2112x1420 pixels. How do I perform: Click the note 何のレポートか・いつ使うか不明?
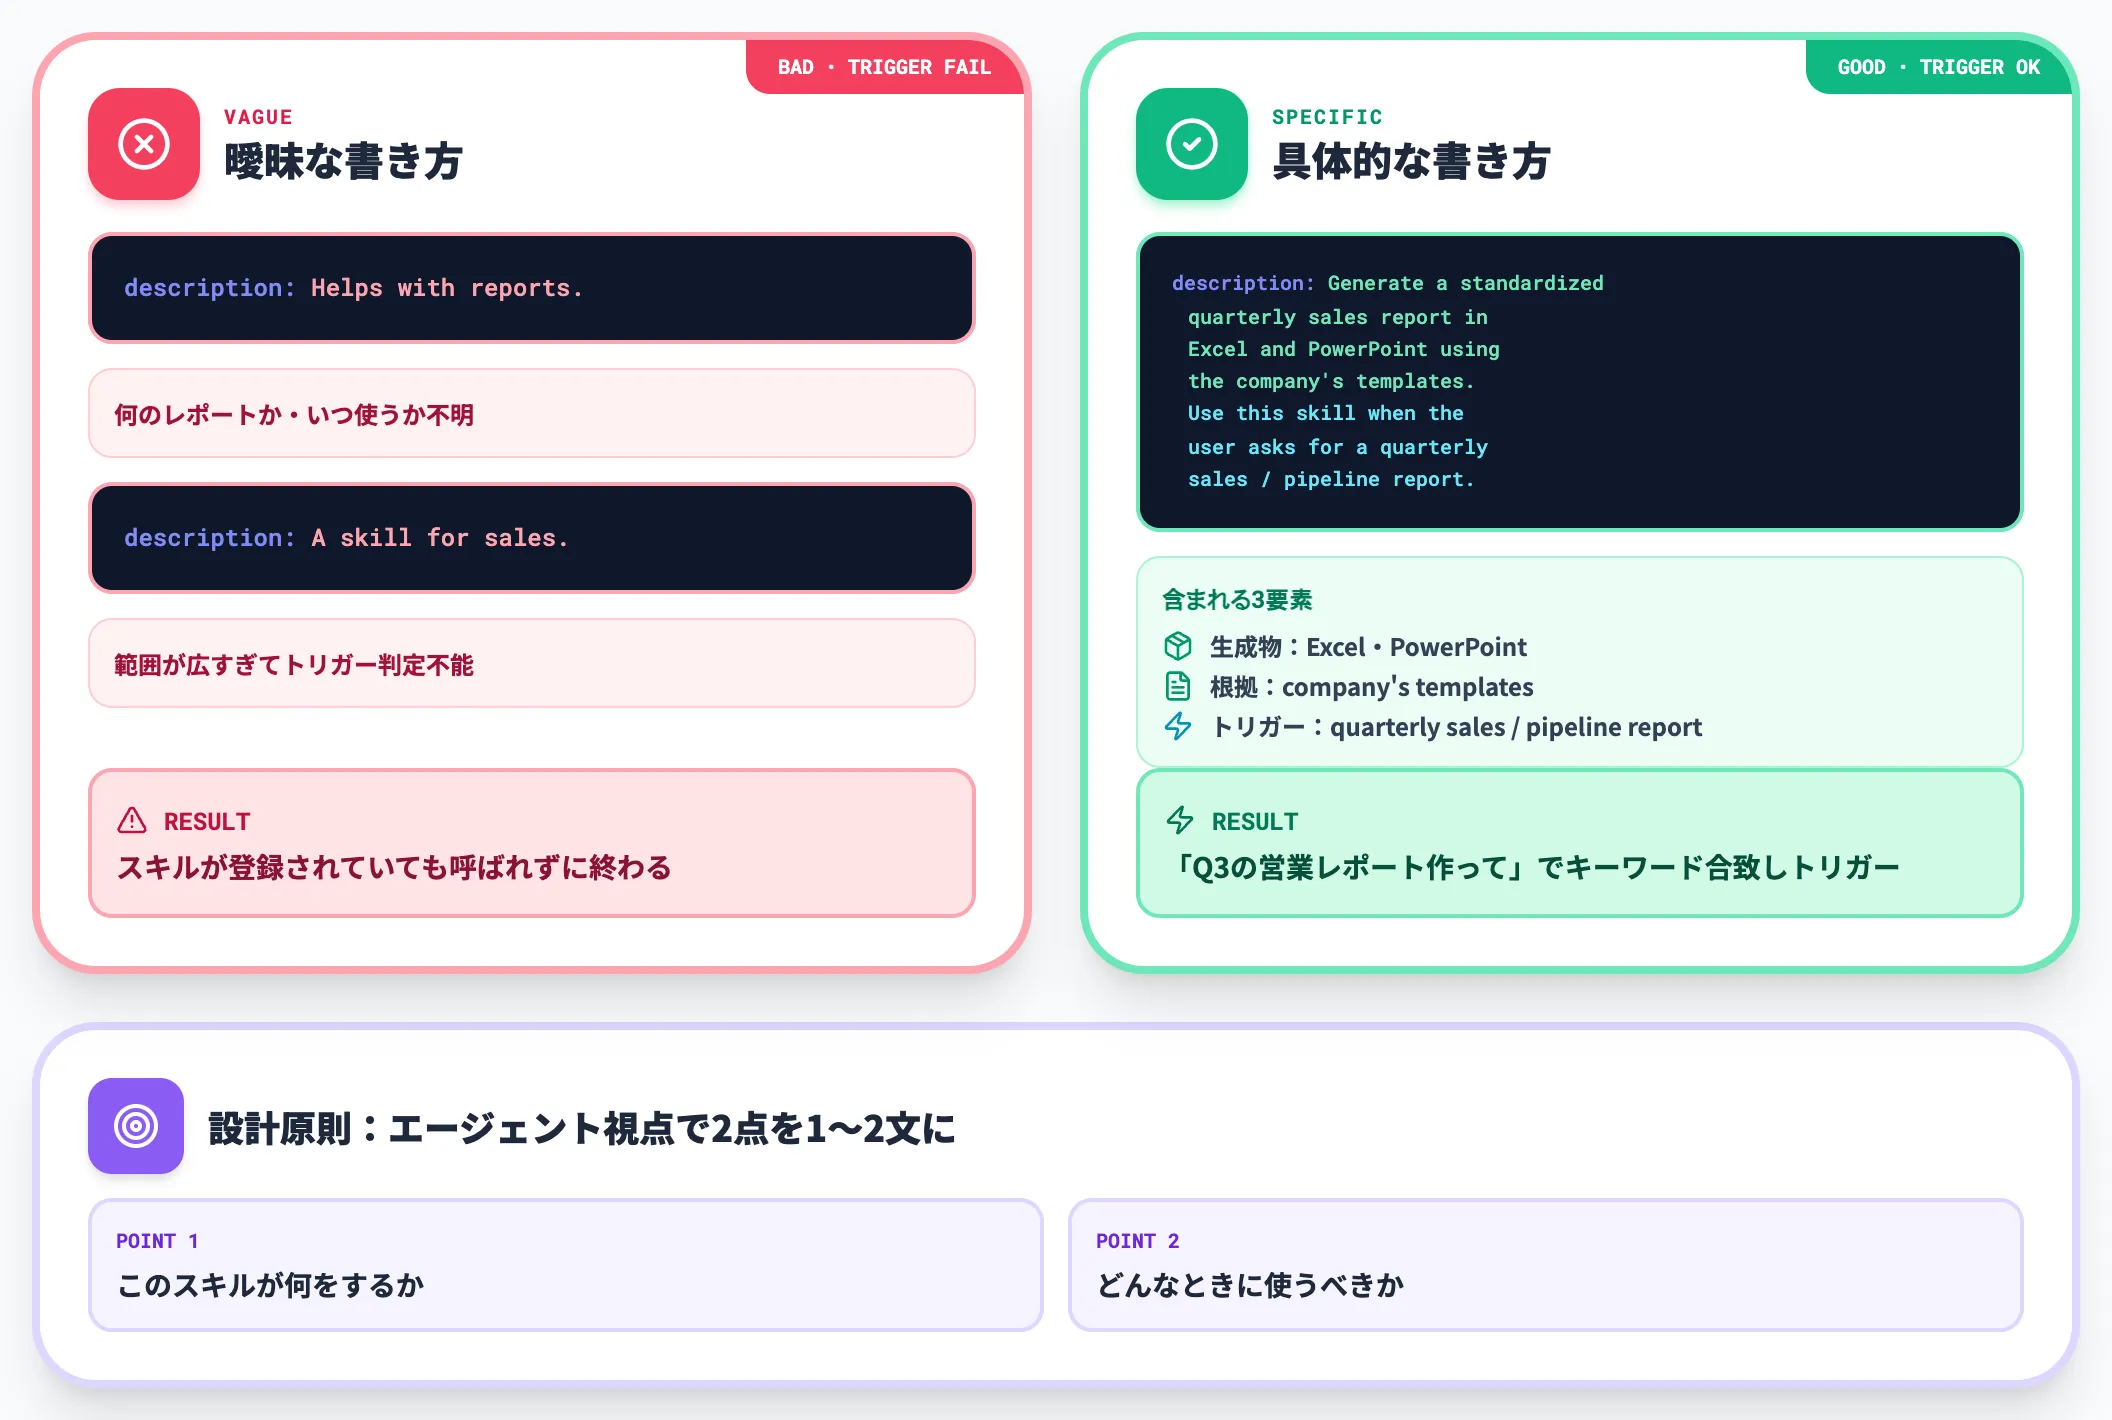coord(532,414)
